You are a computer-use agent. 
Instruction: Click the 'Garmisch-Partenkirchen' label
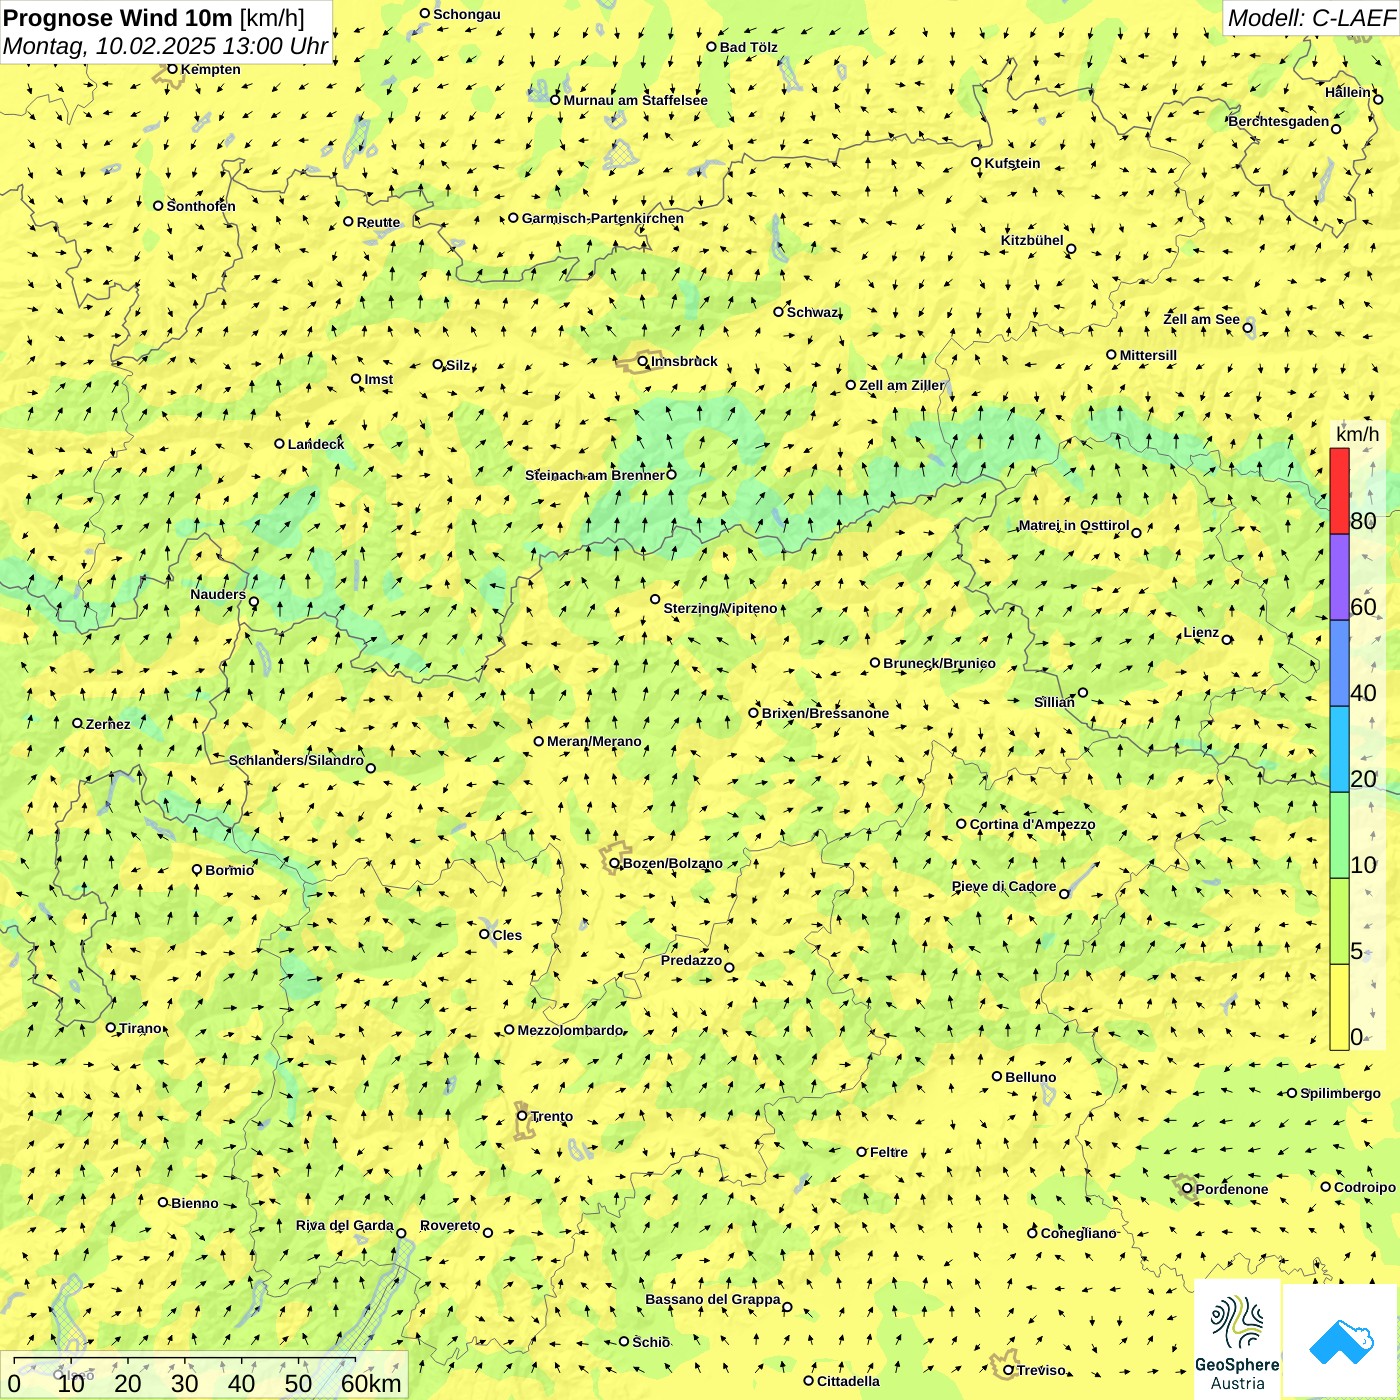click(603, 218)
